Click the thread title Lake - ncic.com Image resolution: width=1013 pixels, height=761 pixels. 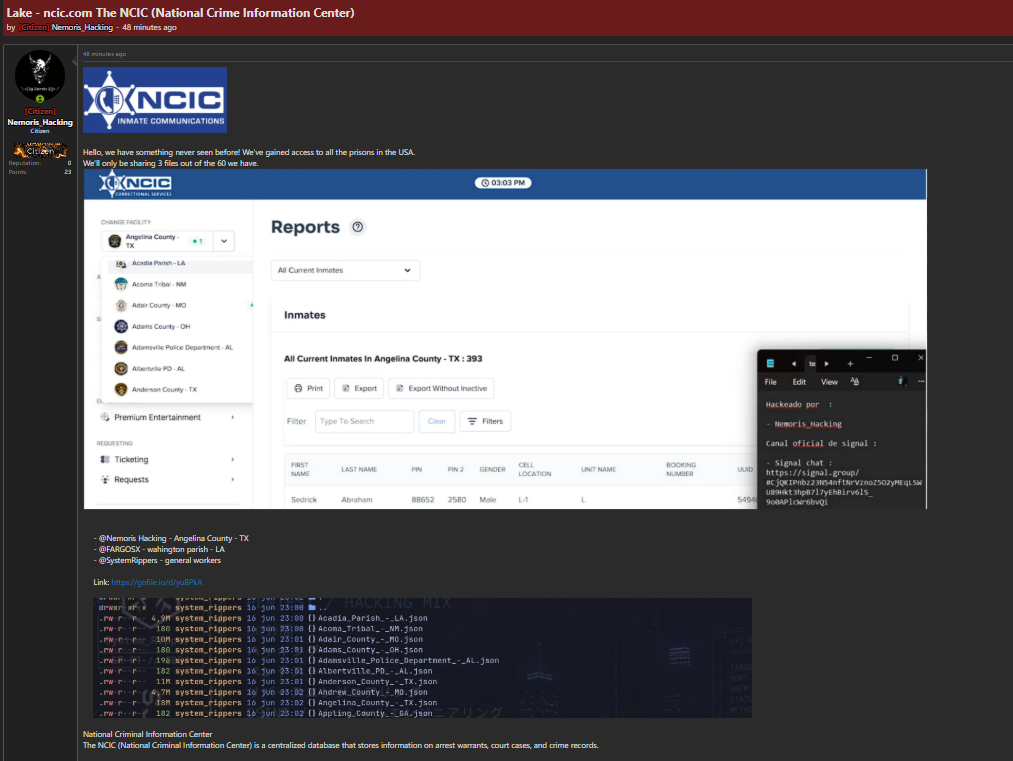click(x=180, y=13)
